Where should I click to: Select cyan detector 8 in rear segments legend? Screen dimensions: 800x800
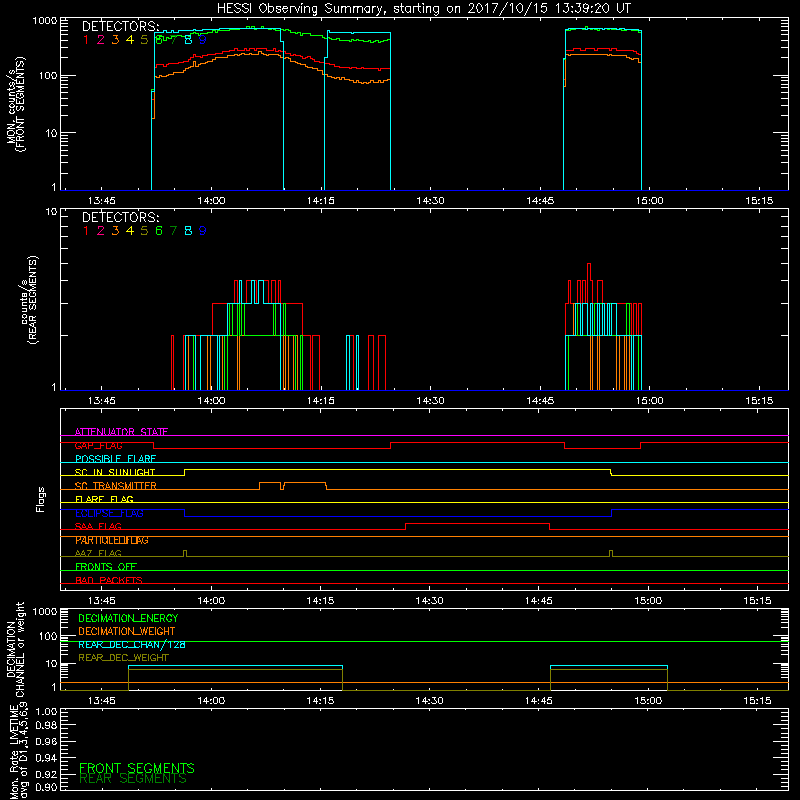(x=188, y=231)
